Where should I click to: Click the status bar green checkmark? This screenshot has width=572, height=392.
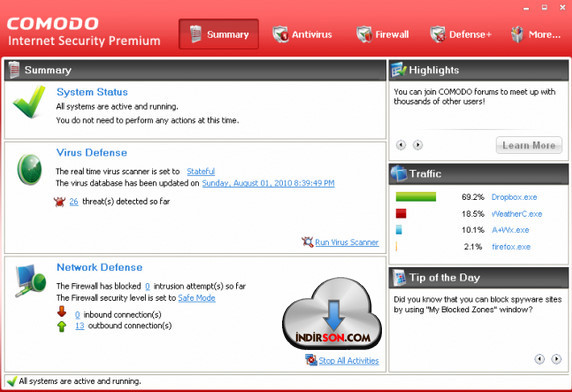tap(12, 381)
